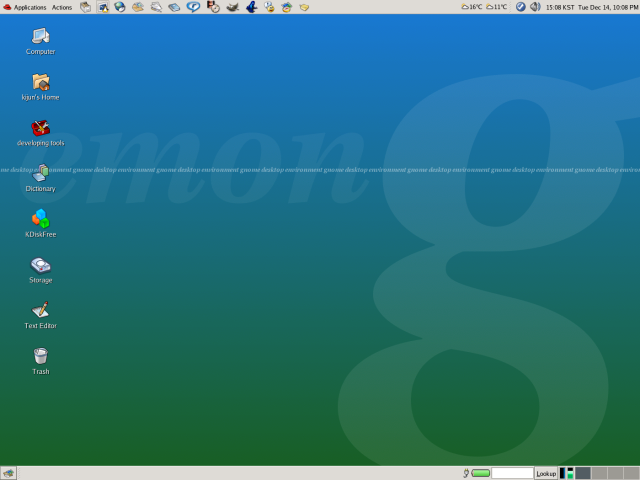Select the kjun's Home folder icon

40,87
